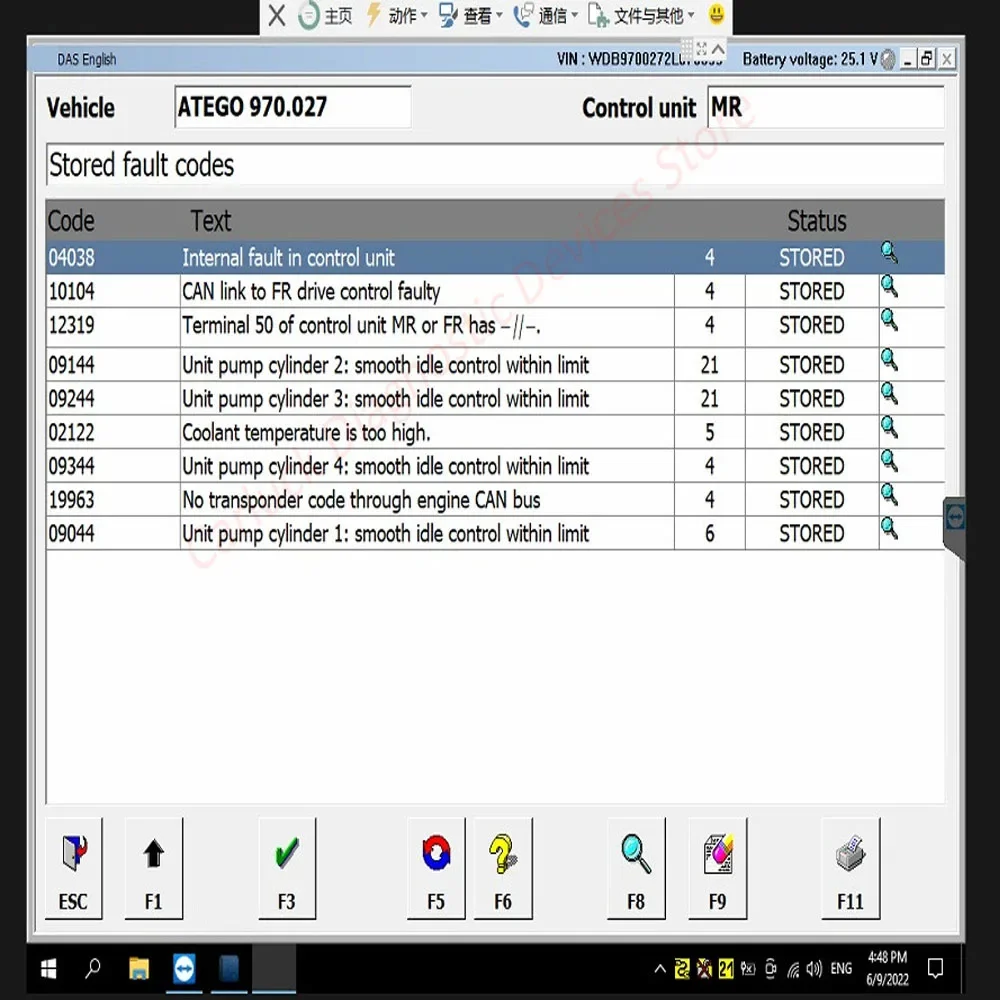
Task: Click the F9 erase fault memory button
Action: (x=717, y=868)
